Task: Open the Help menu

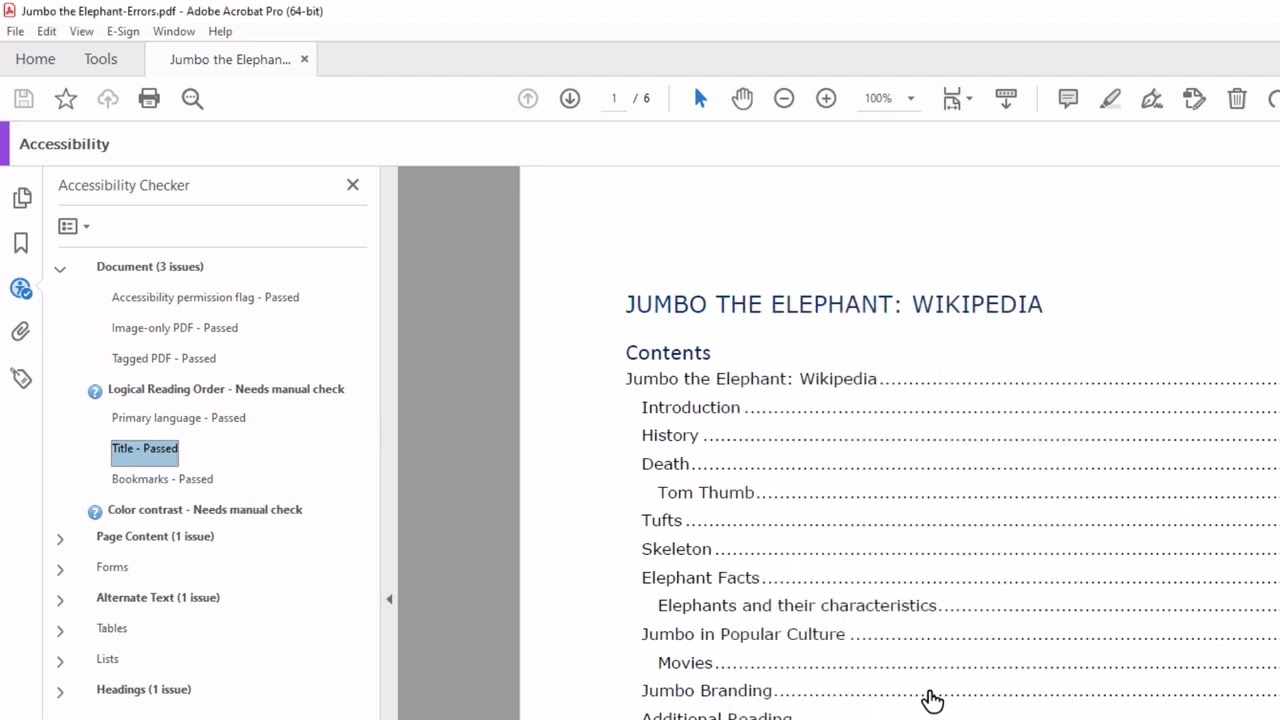Action: 220,32
